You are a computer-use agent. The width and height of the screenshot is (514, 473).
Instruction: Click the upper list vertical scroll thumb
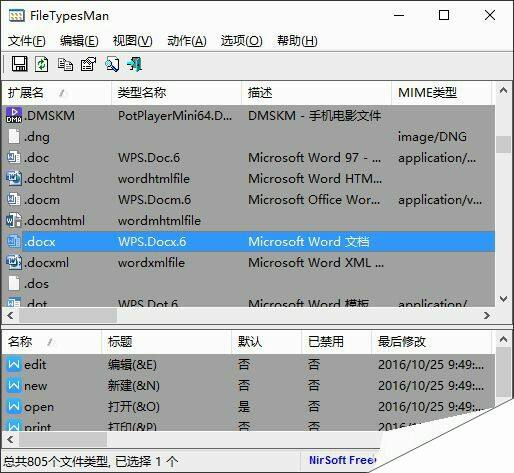coord(503,144)
